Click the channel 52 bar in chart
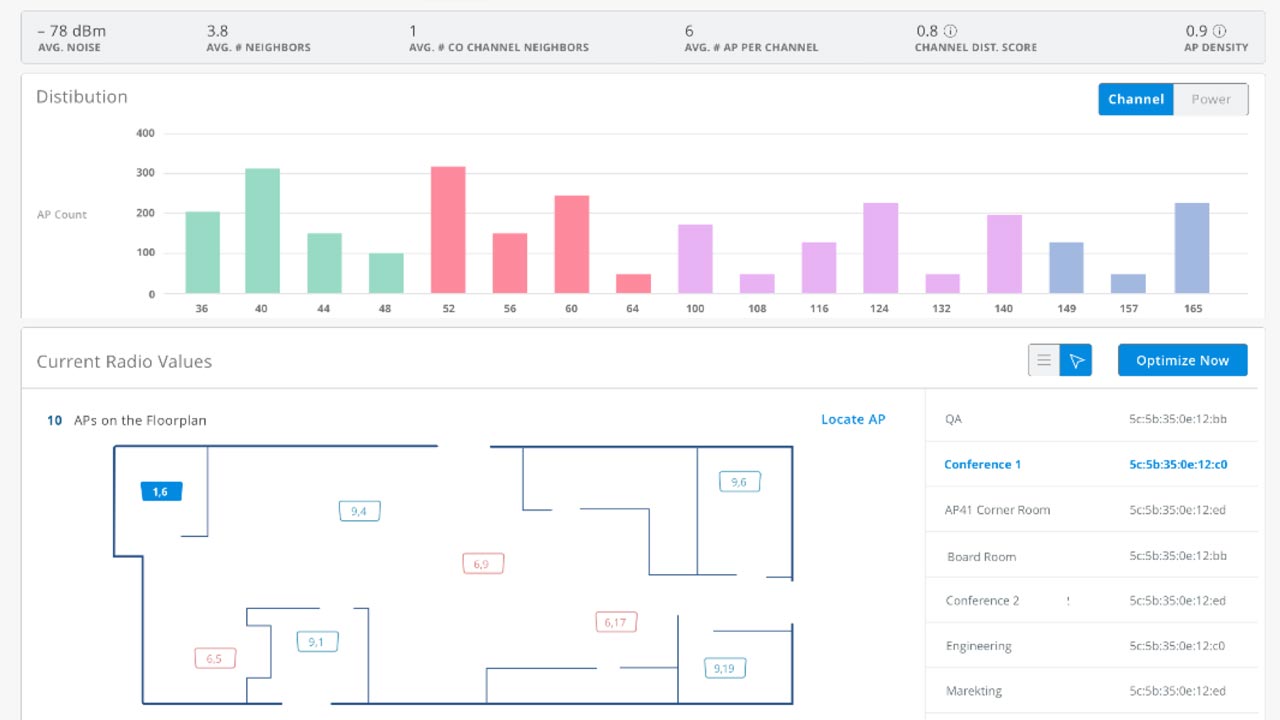Viewport: 1280px width, 720px height. tap(448, 230)
